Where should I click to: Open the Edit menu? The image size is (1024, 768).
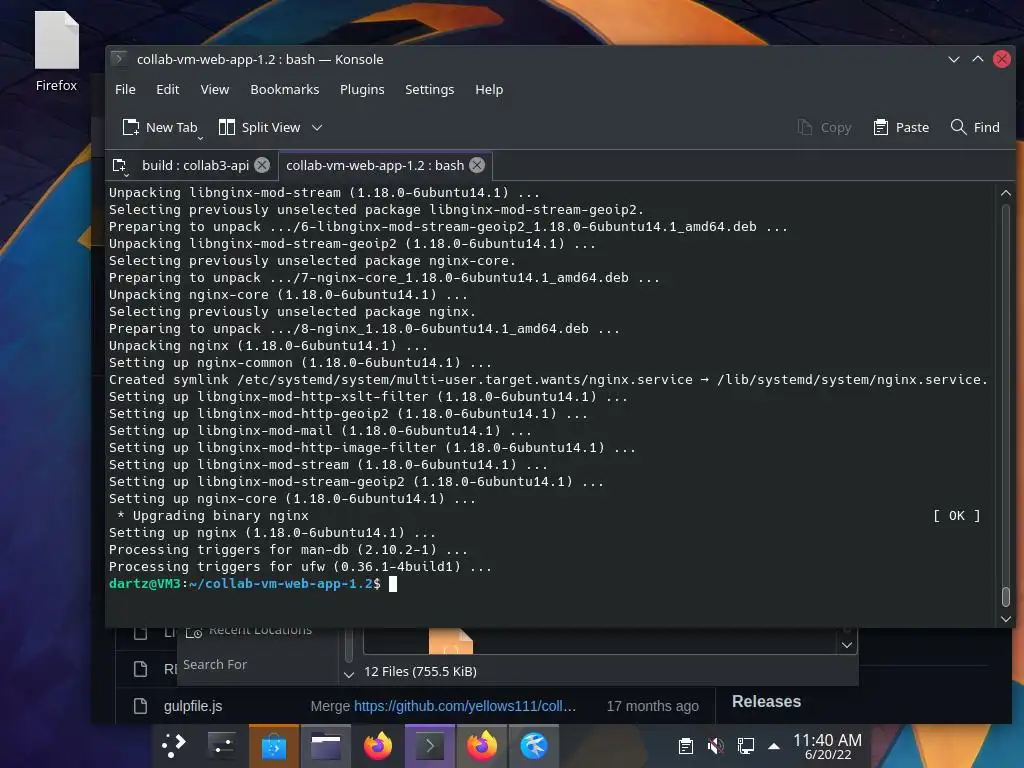pos(168,89)
